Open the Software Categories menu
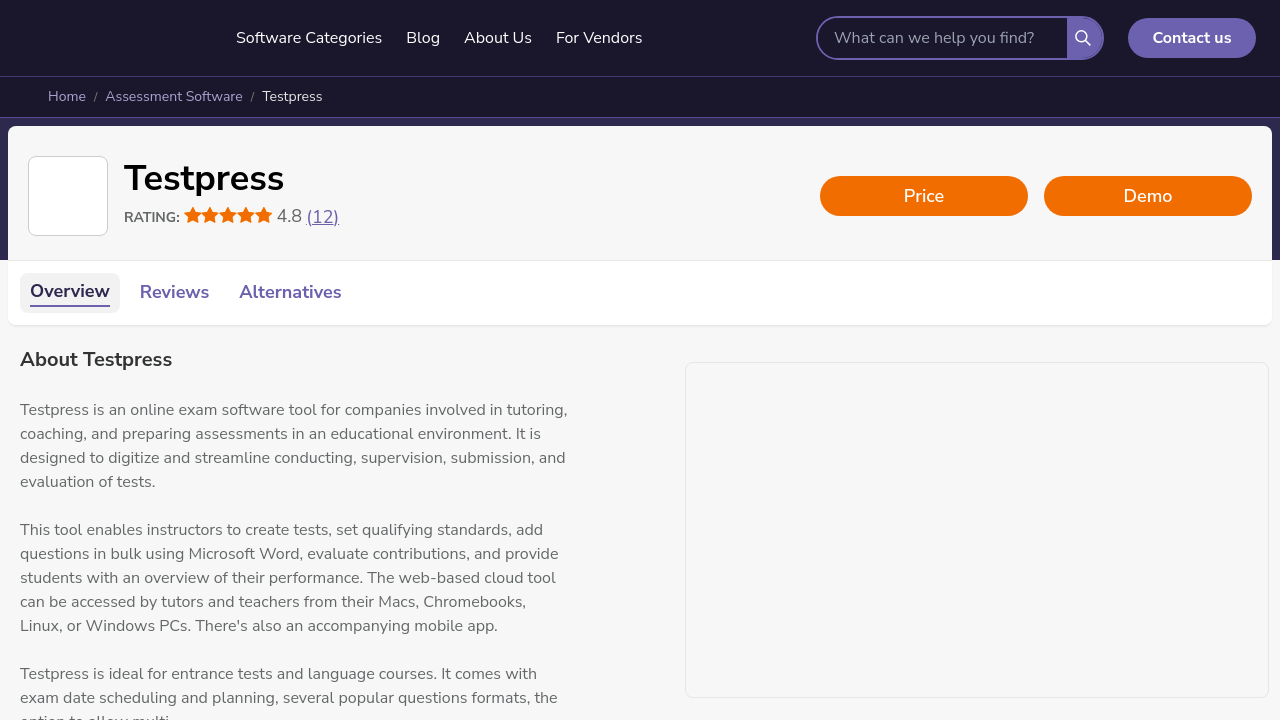This screenshot has height=720, width=1280. tap(309, 38)
